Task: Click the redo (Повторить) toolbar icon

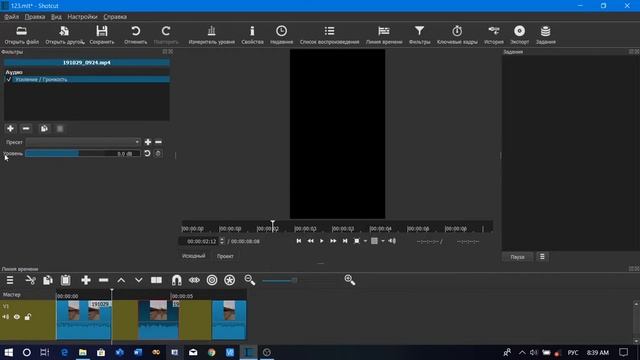Action: click(x=166, y=35)
